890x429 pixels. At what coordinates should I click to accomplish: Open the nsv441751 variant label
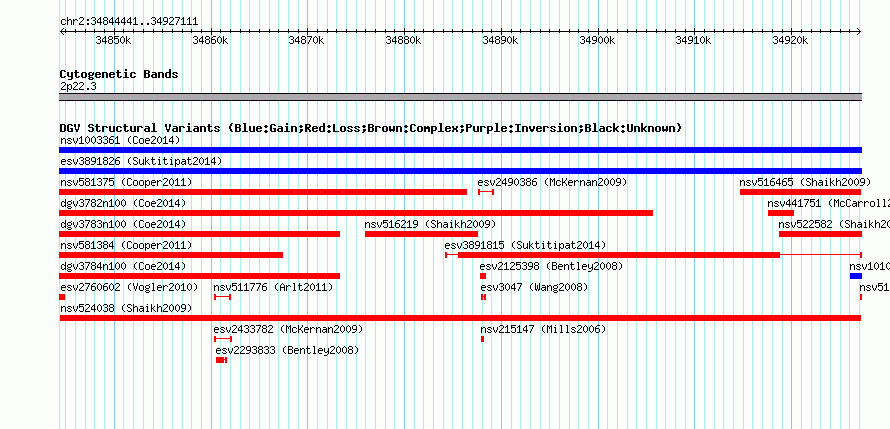[x=828, y=204]
